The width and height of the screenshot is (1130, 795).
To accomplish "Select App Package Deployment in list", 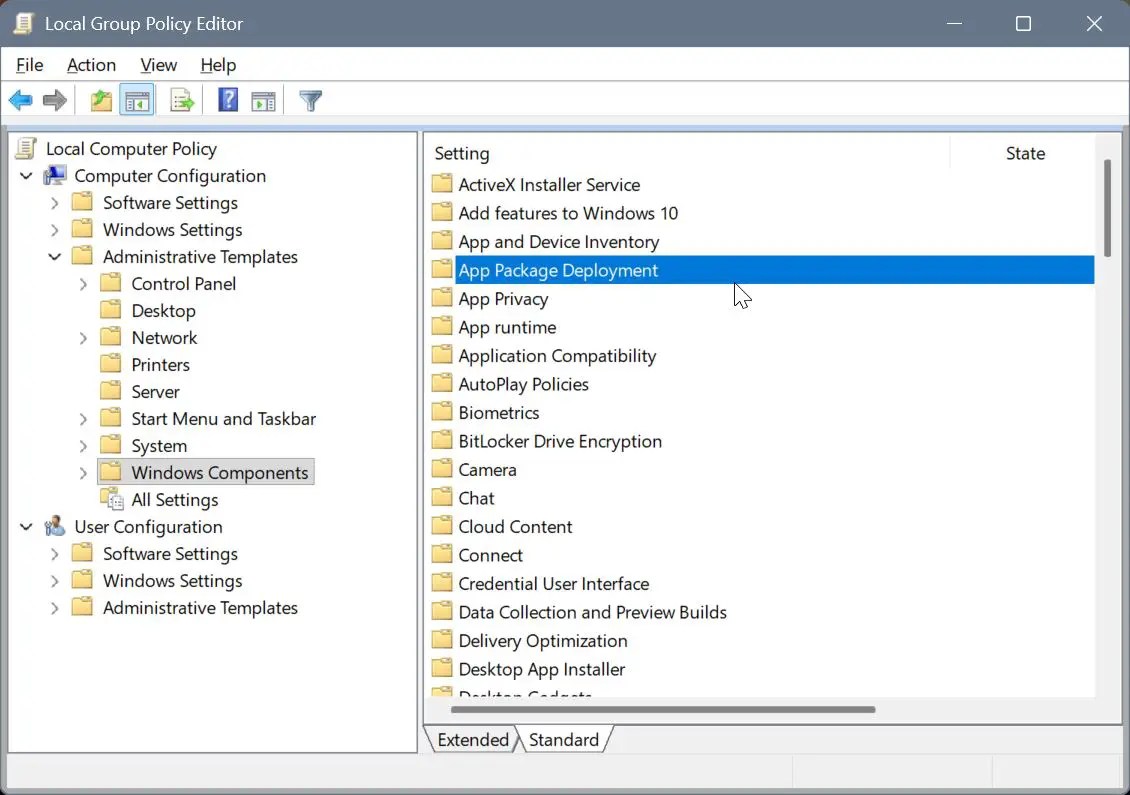I will click(x=763, y=270).
